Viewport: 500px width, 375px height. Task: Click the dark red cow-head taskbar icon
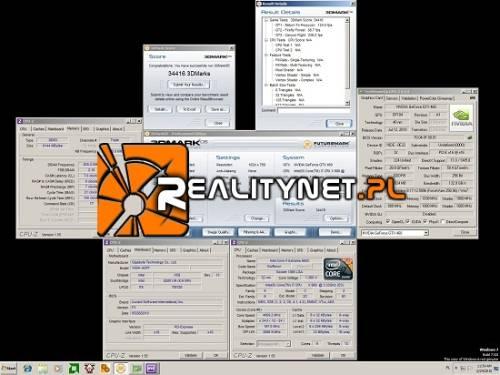89,368
